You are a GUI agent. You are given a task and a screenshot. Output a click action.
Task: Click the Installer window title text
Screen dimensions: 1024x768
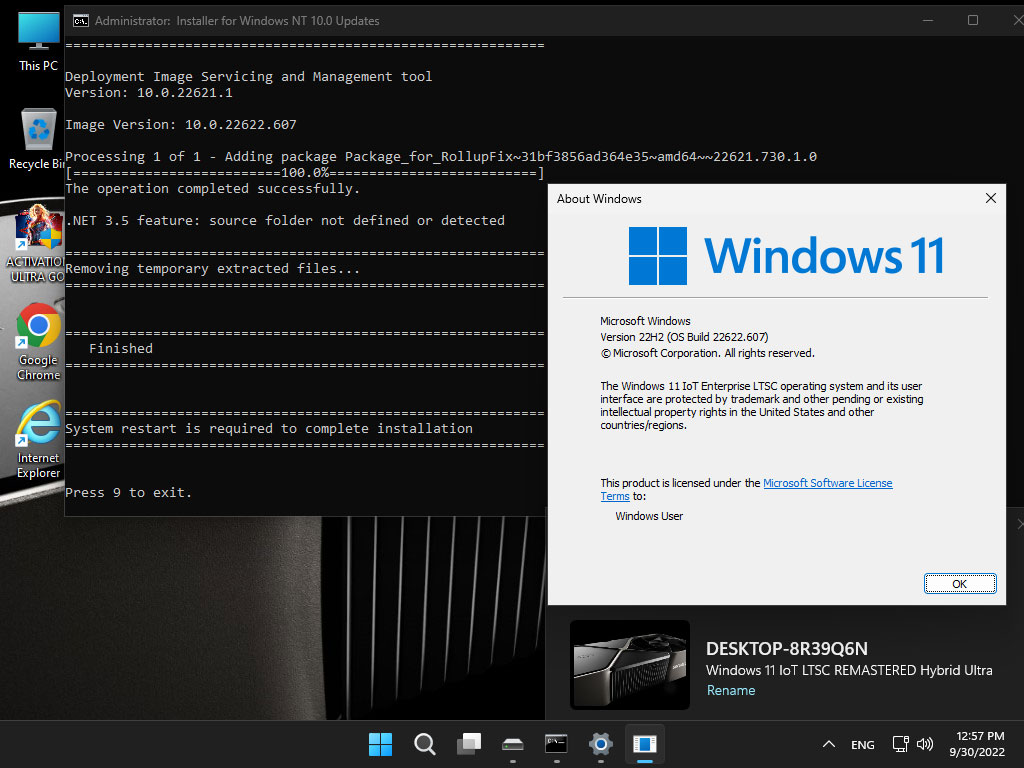pyautogui.click(x=236, y=21)
